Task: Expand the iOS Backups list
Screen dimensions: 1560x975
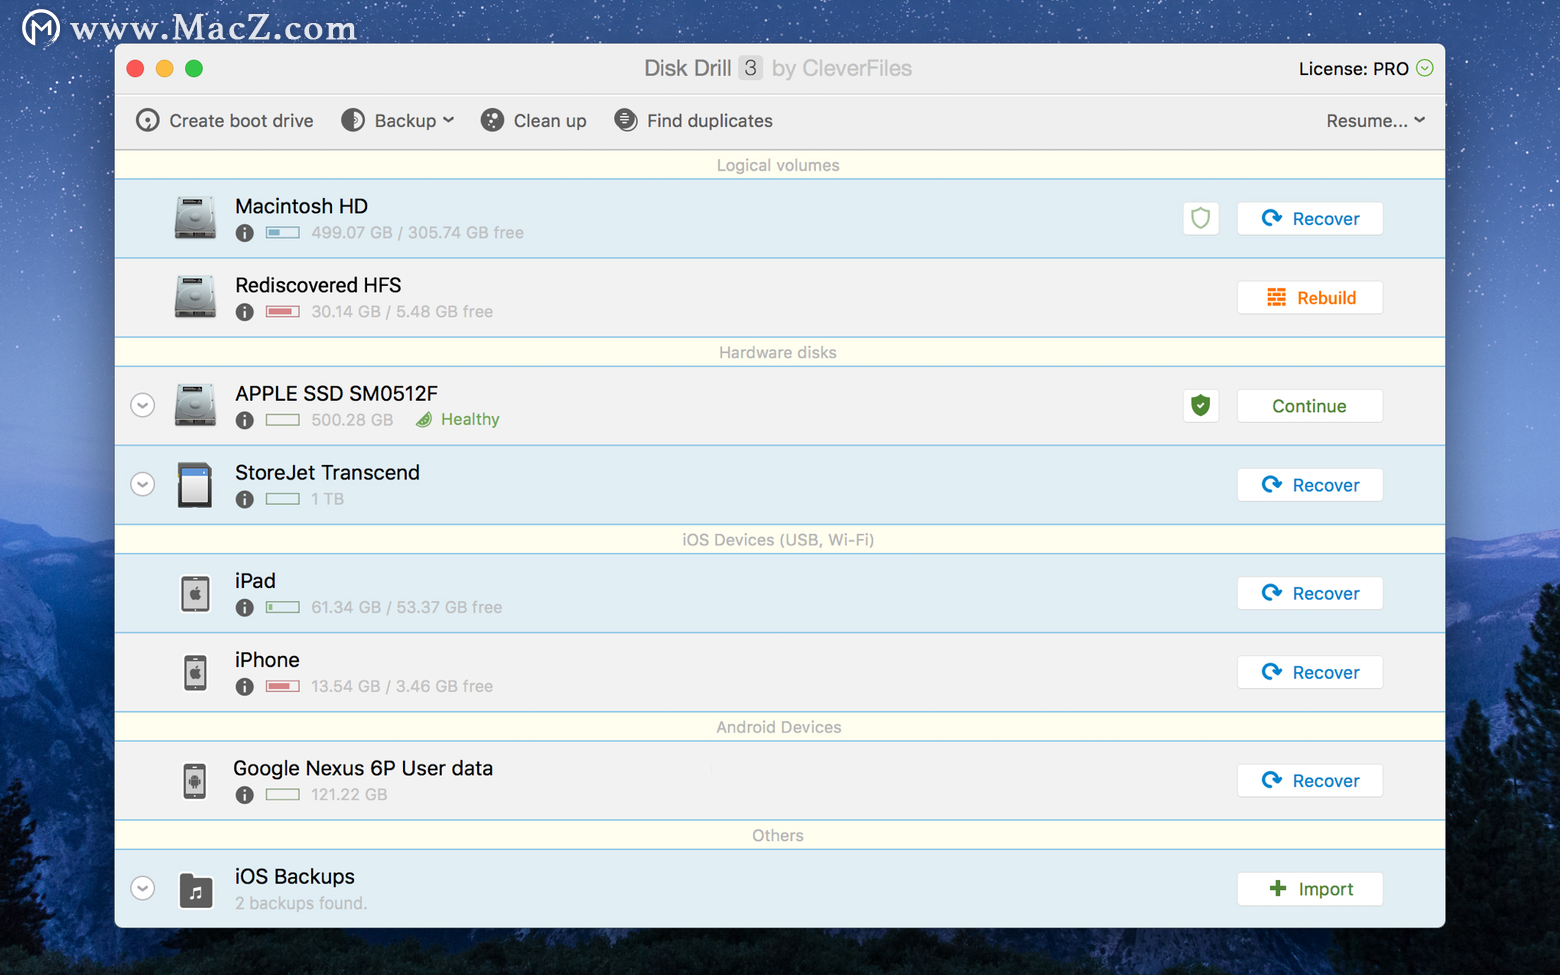Action: [143, 888]
